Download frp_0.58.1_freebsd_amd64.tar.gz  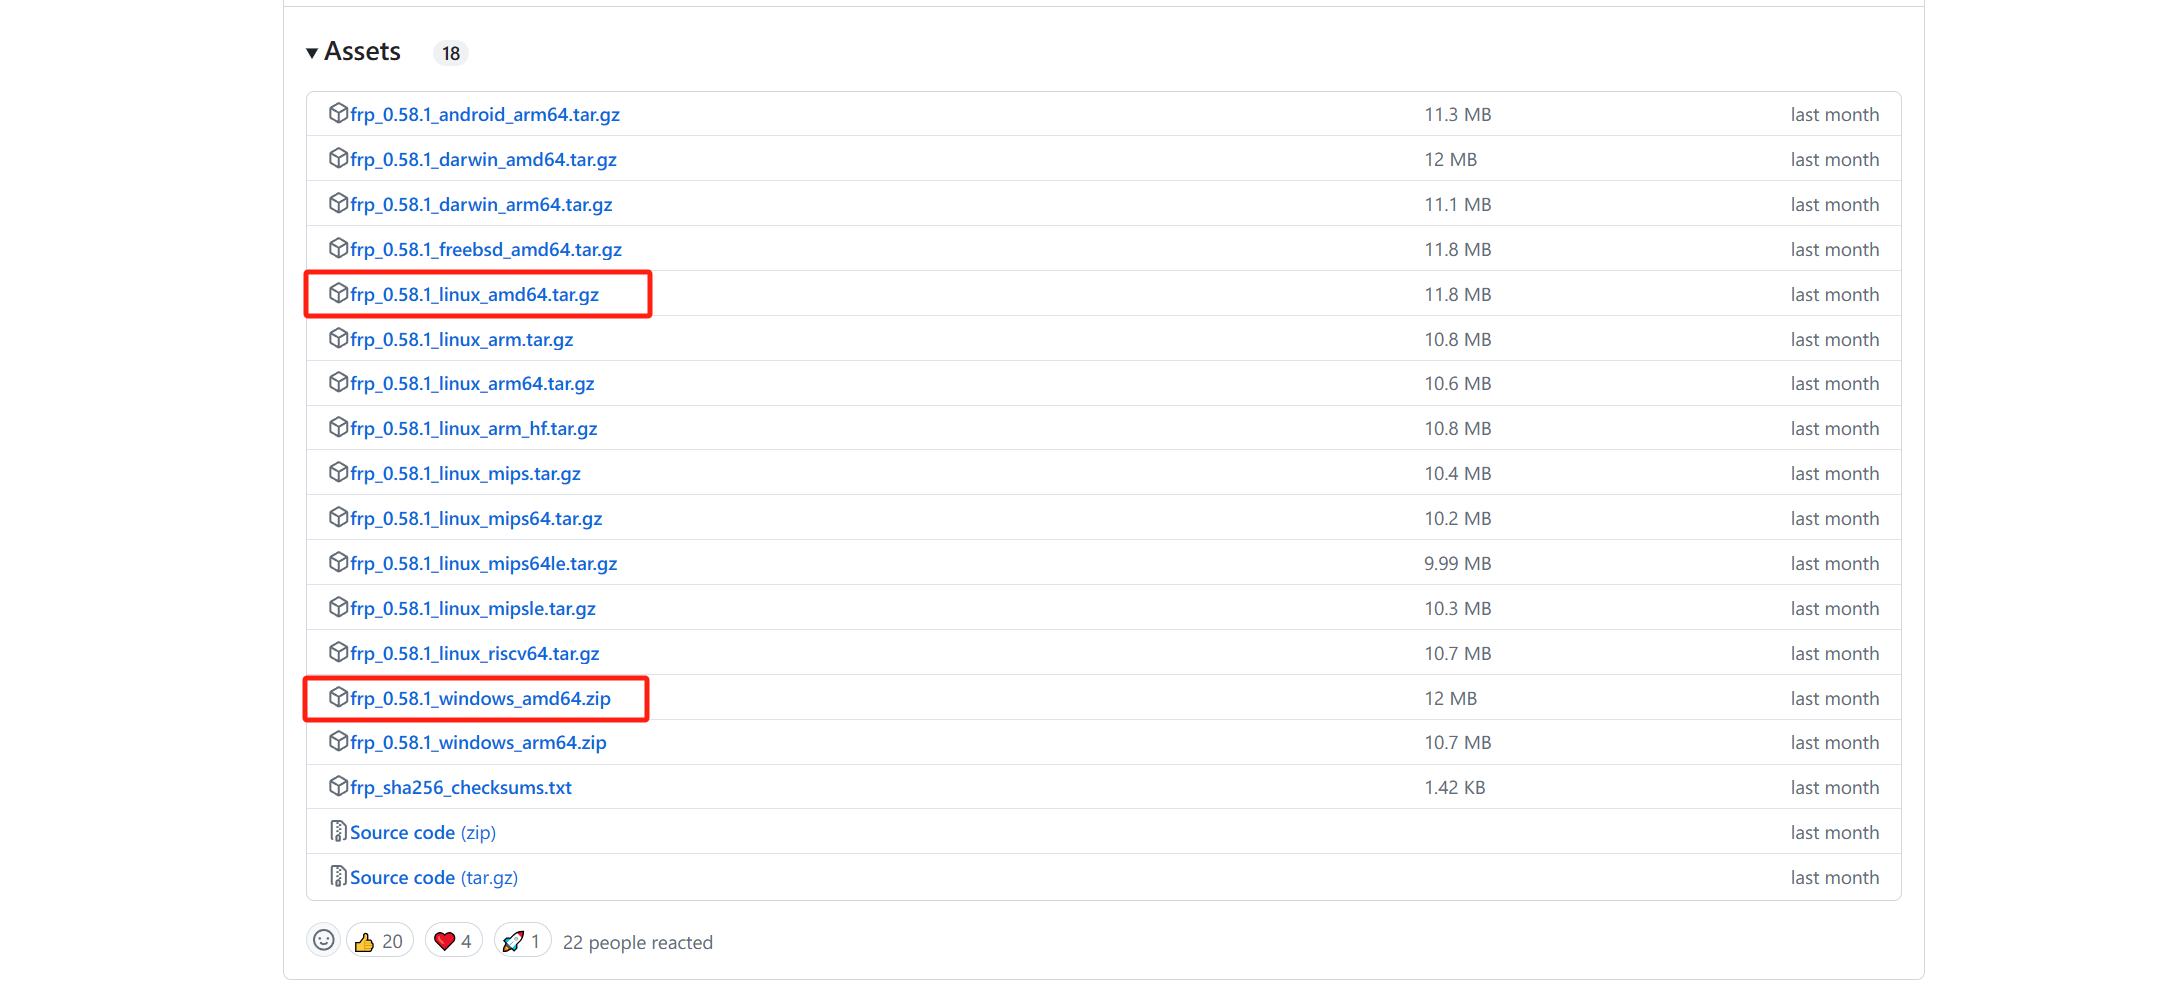point(486,250)
